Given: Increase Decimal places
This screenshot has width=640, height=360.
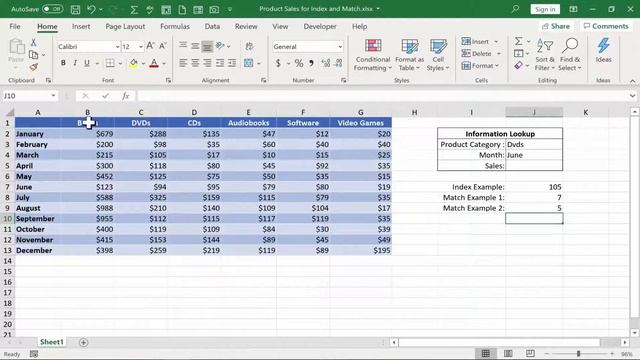Looking at the screenshot, I should point(325,63).
